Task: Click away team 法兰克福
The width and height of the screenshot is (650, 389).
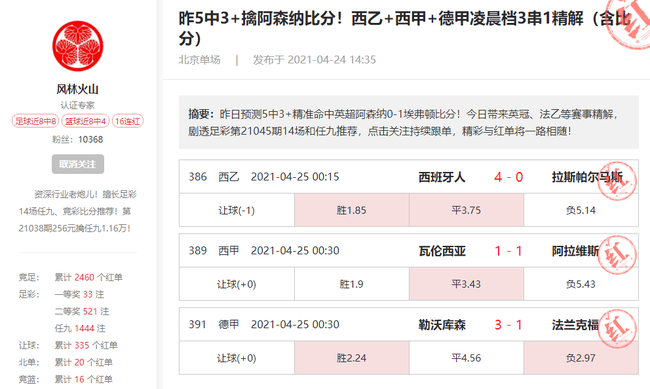Action: pyautogui.click(x=575, y=325)
